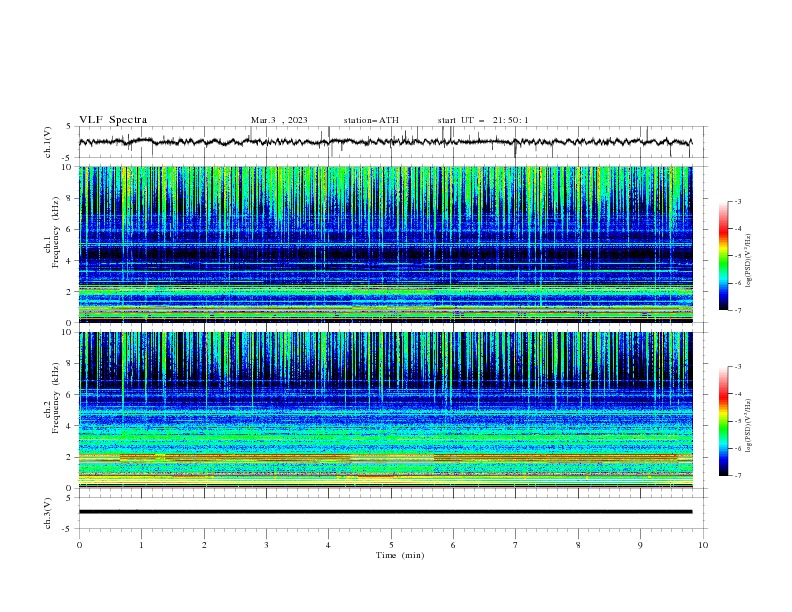Click the "VLF Spectra" plot title
This screenshot has width=792, height=612.
113,120
